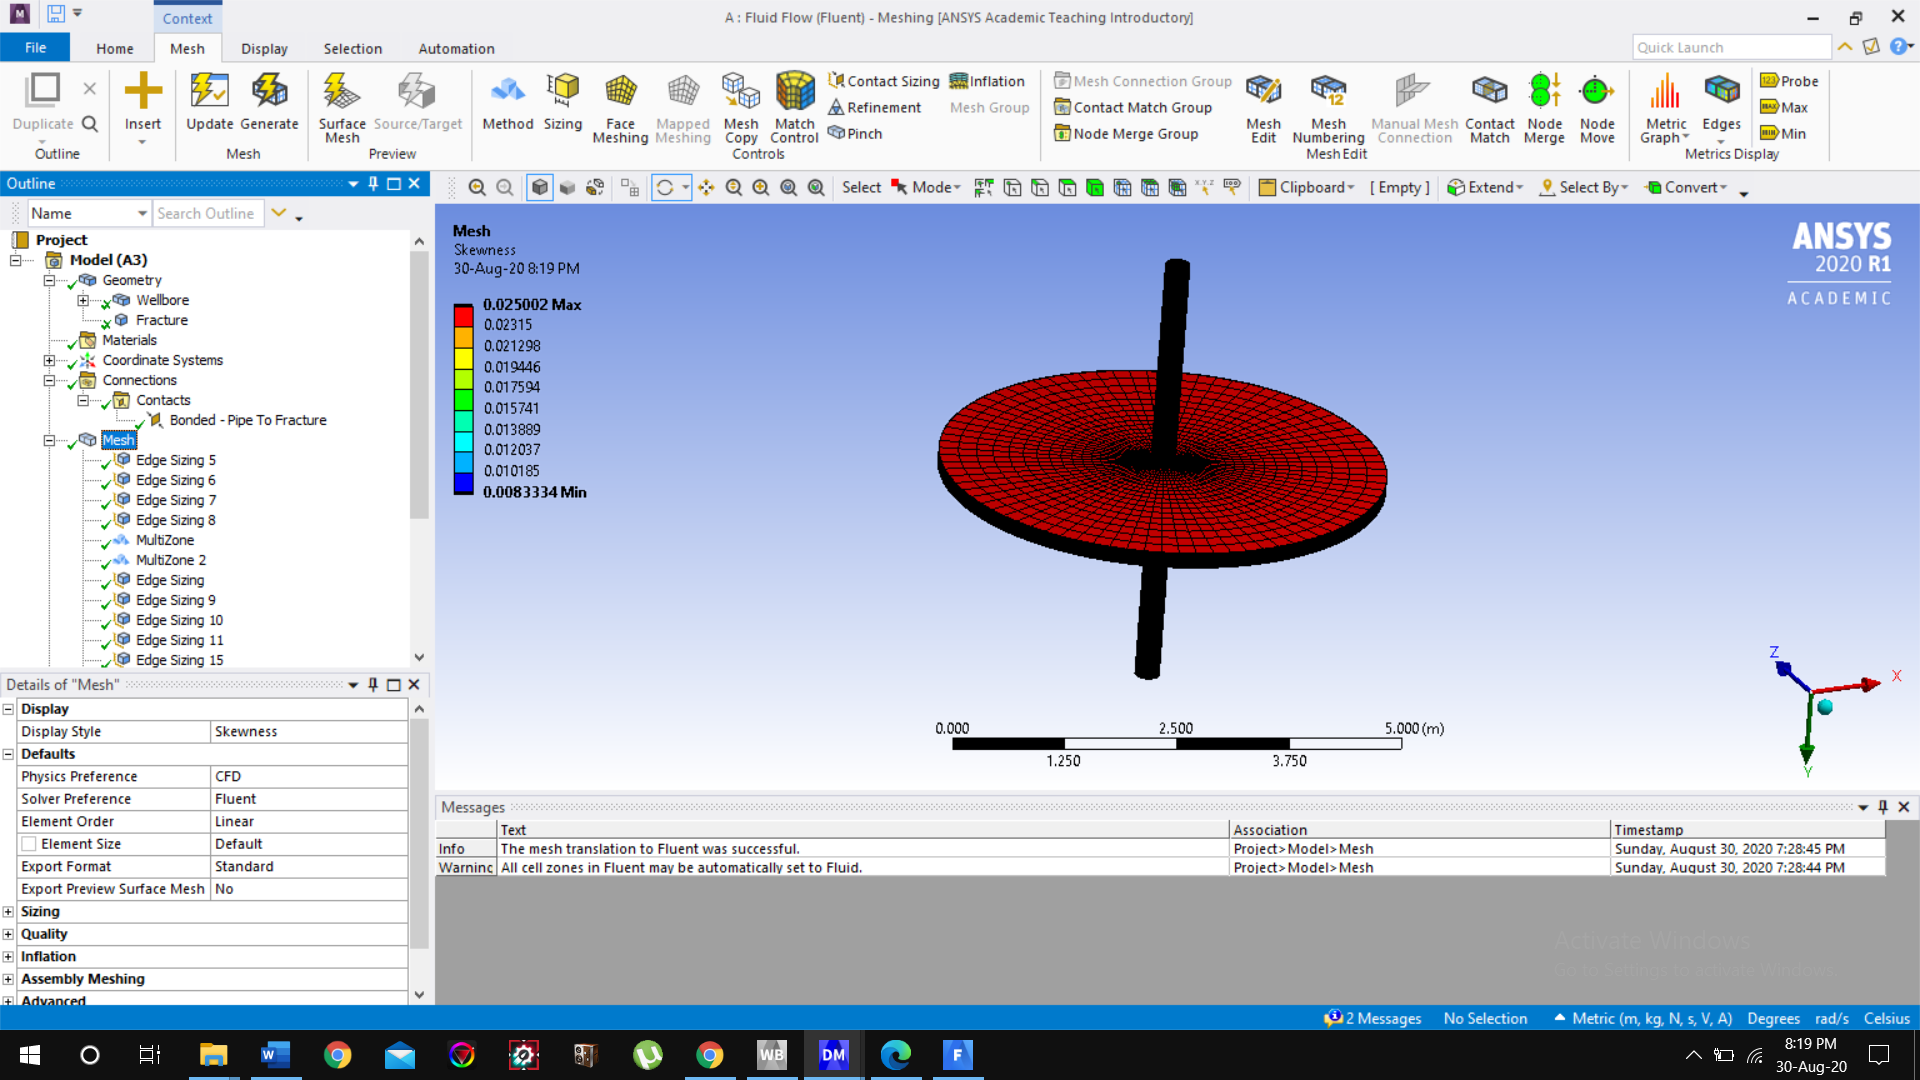Open the Select By dropdown
Screen dimensions: 1920x1080
click(x=1584, y=187)
